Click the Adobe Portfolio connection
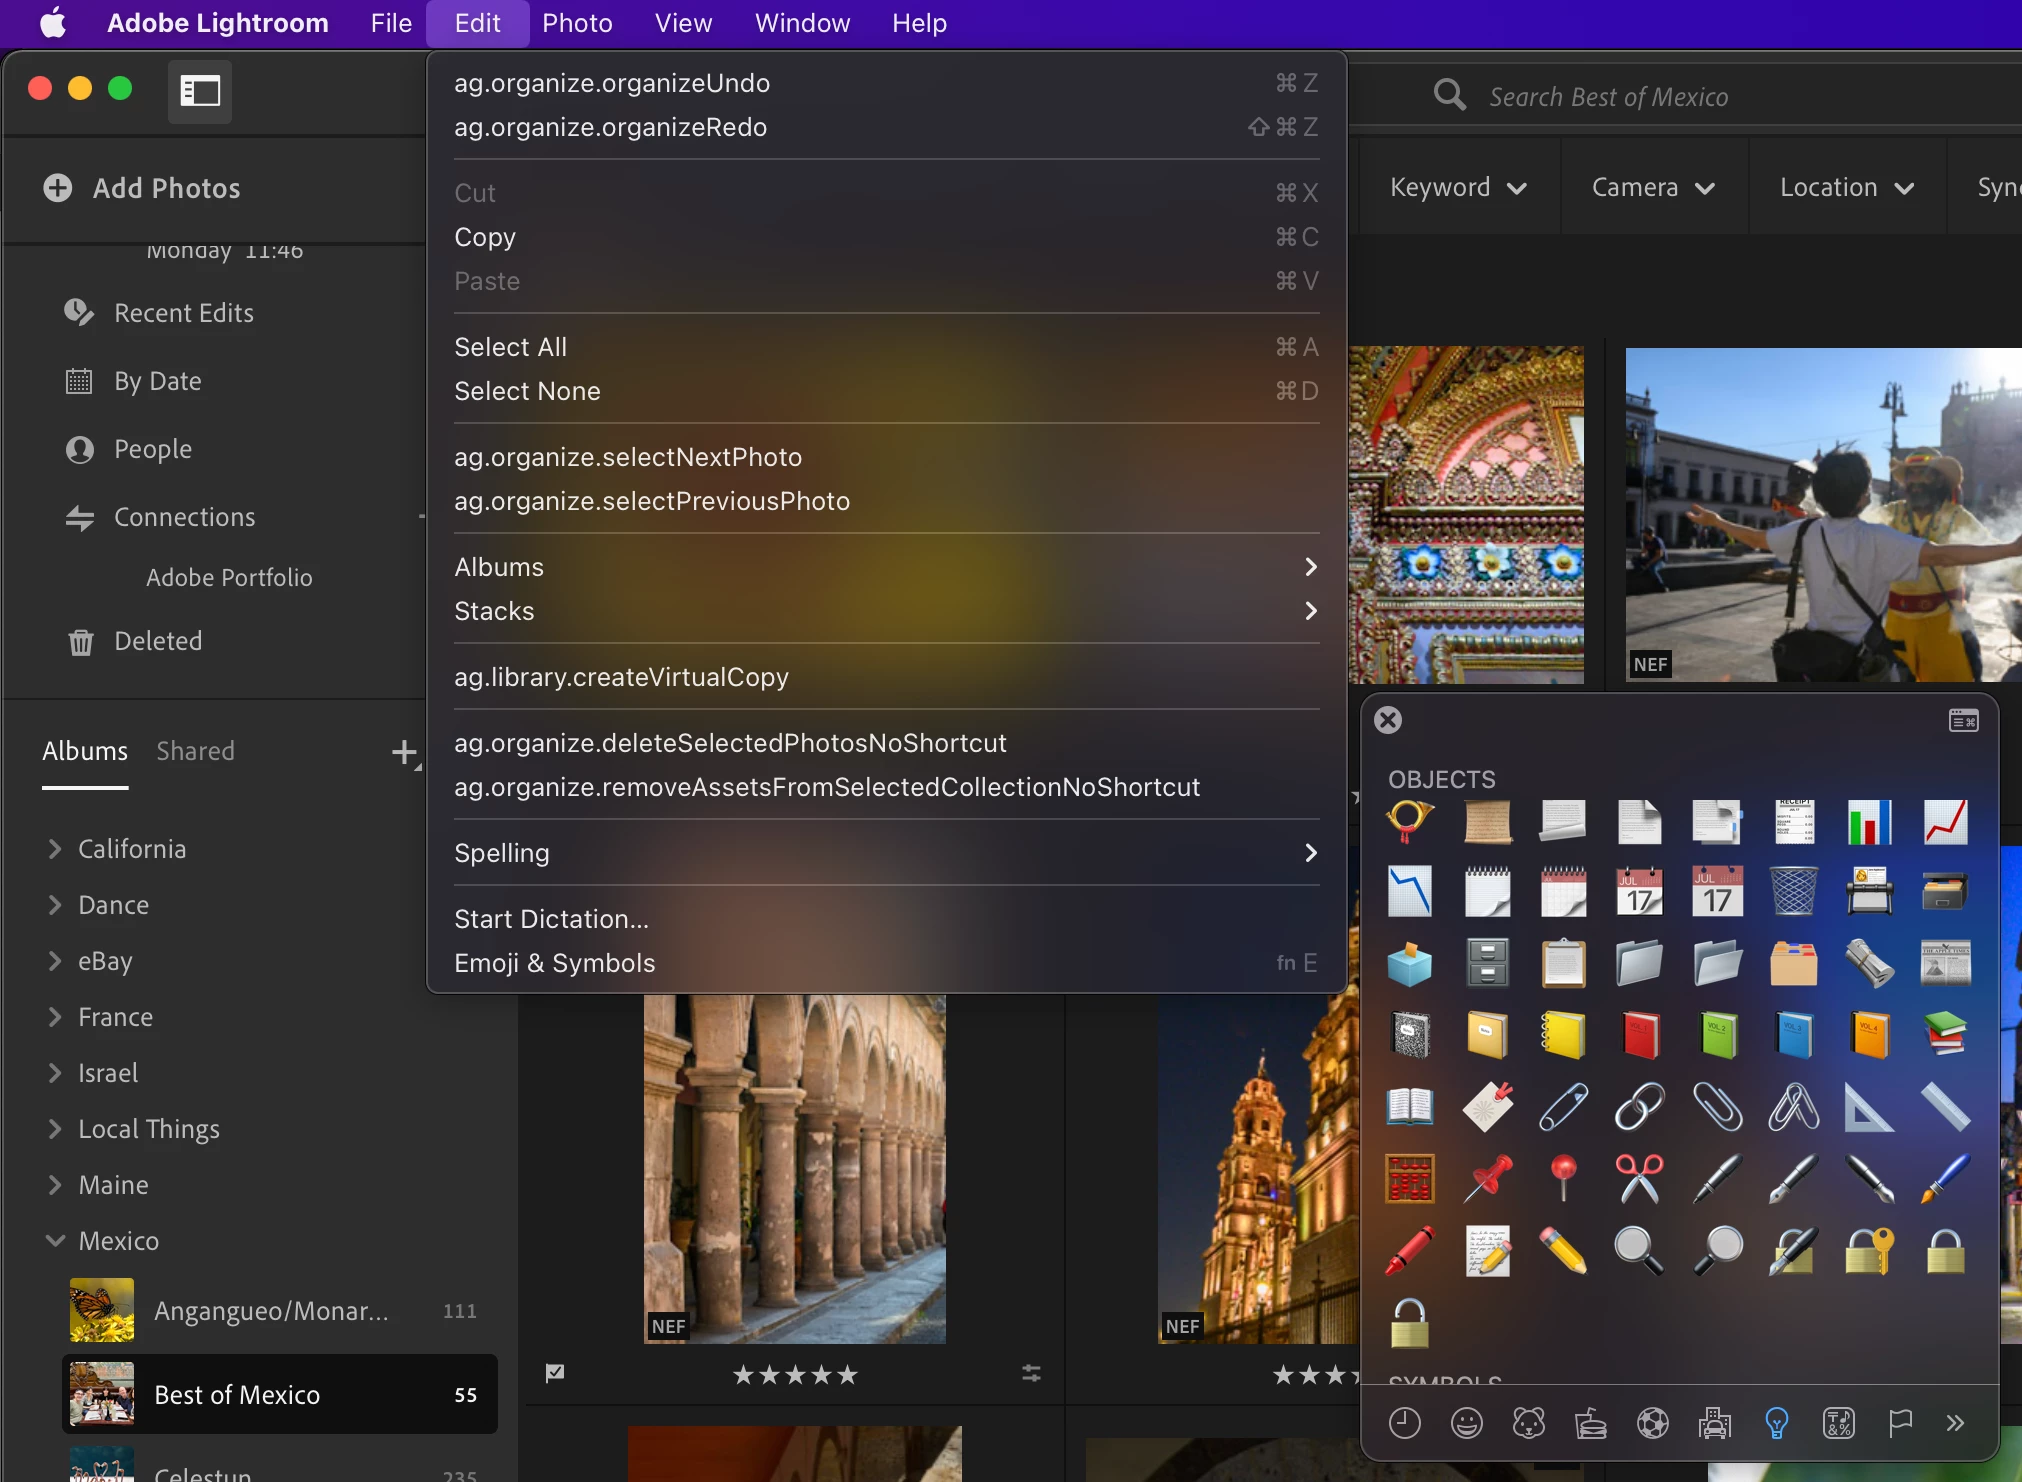The height and width of the screenshot is (1482, 2022). pos(229,577)
